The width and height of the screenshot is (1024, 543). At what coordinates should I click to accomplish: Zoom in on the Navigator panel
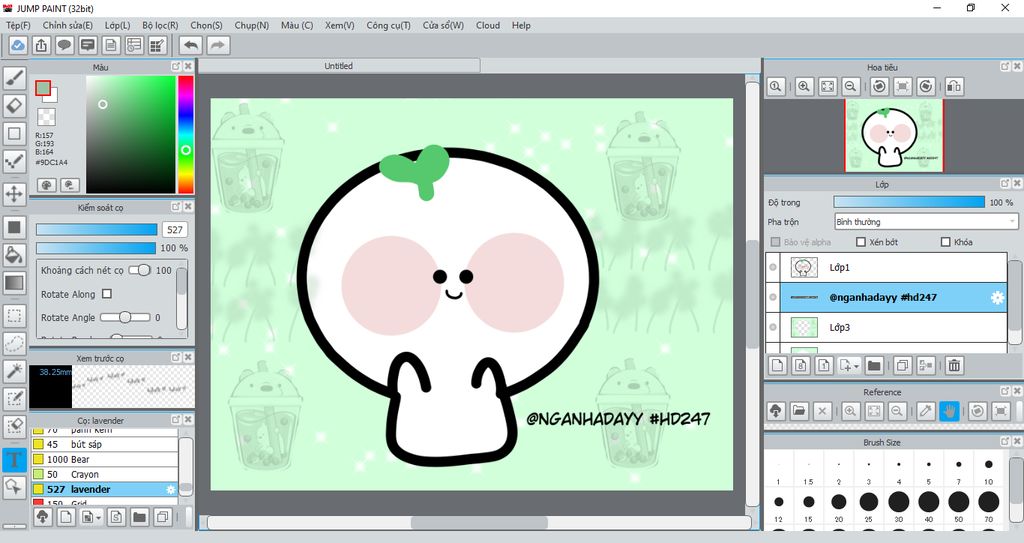[x=804, y=86]
